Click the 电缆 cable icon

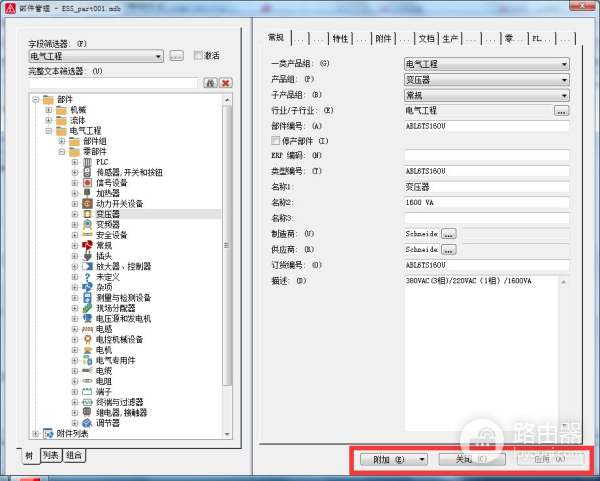point(87,371)
